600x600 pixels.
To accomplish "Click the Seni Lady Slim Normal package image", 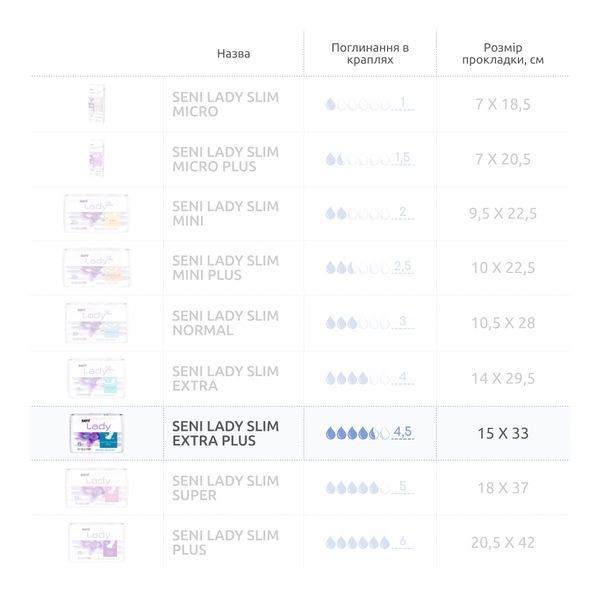I will tap(96, 323).
